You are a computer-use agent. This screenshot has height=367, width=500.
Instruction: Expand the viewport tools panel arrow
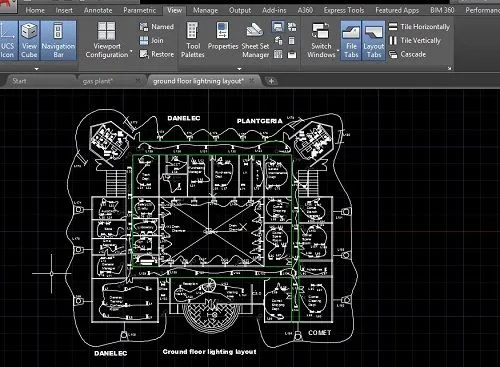pyautogui.click(x=37, y=69)
